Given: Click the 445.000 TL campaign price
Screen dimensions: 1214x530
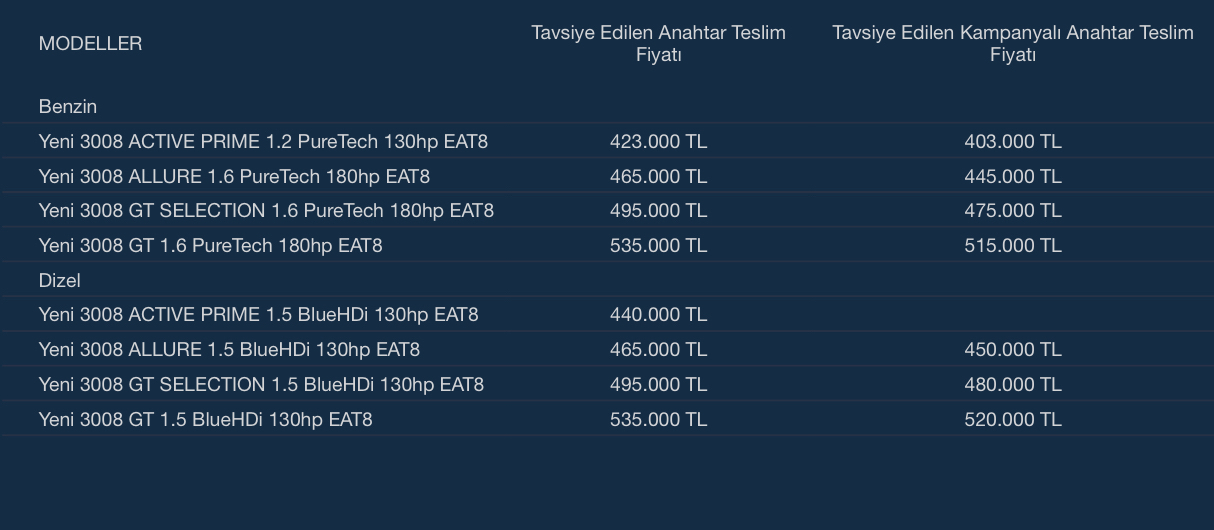Looking at the screenshot, I should click(x=1012, y=176).
